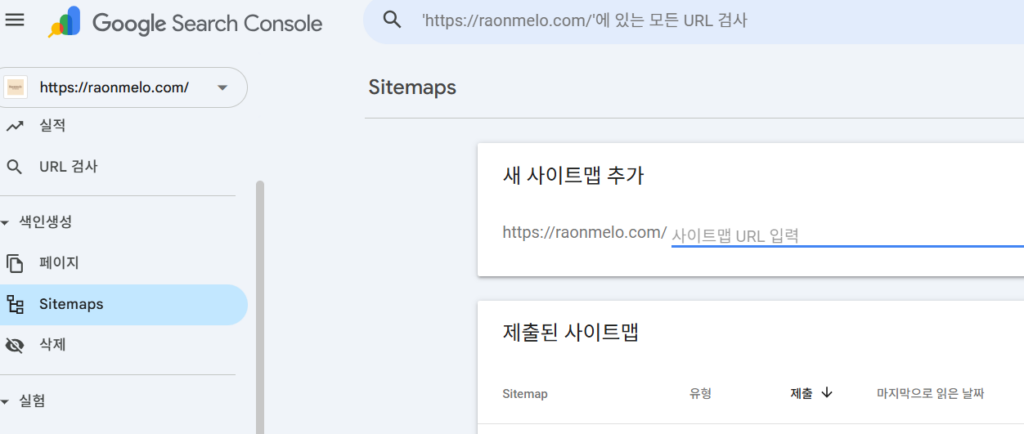Click the URL 검사 magnifier icon in sidebar
The image size is (1024, 434).
tap(14, 167)
